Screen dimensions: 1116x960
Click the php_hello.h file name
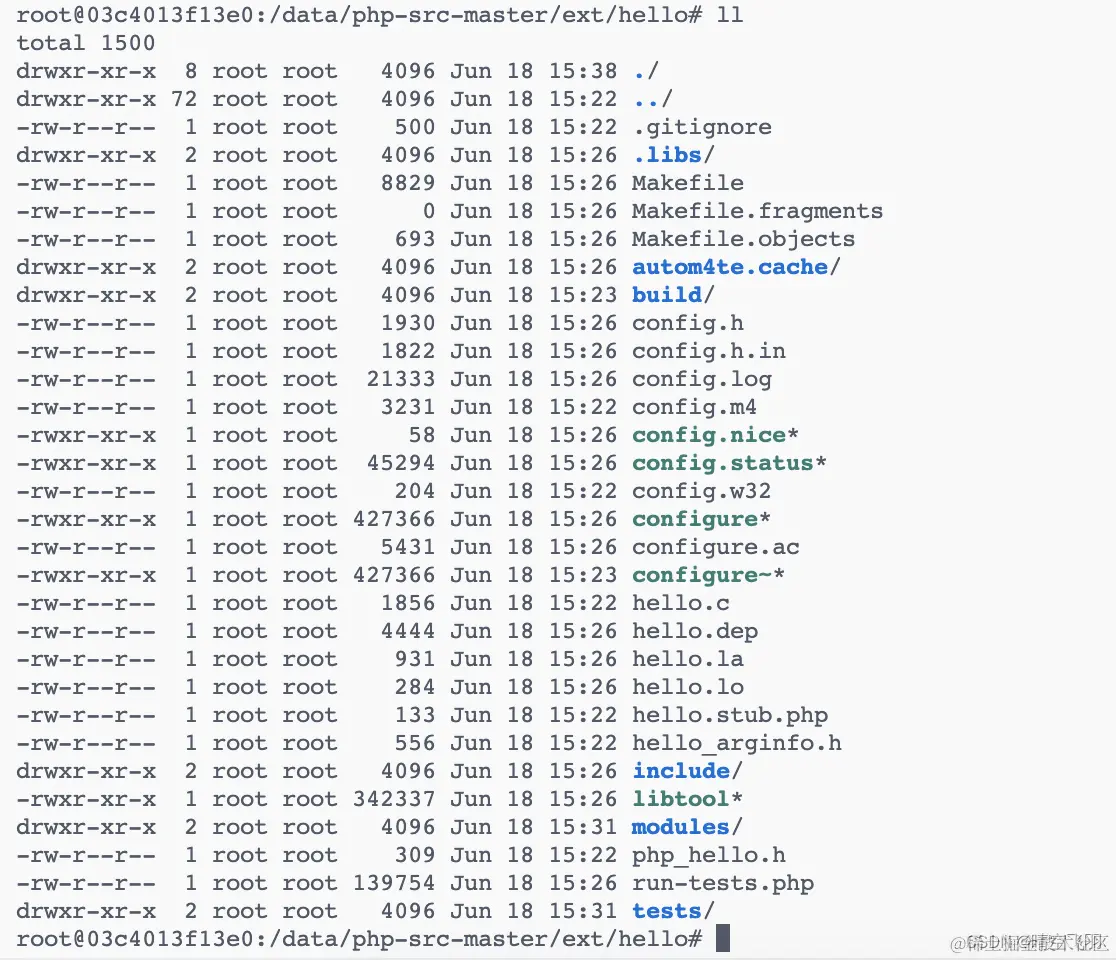(708, 855)
